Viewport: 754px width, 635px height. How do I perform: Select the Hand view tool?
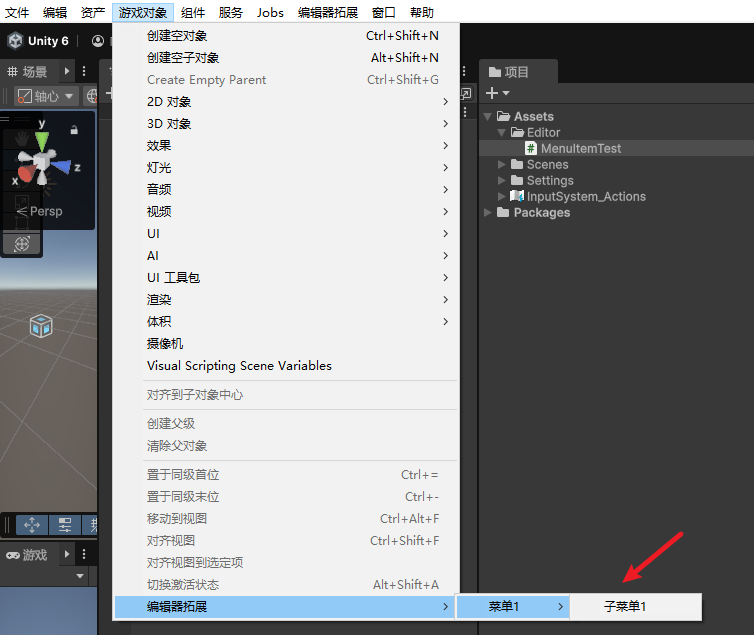pyautogui.click(x=21, y=138)
